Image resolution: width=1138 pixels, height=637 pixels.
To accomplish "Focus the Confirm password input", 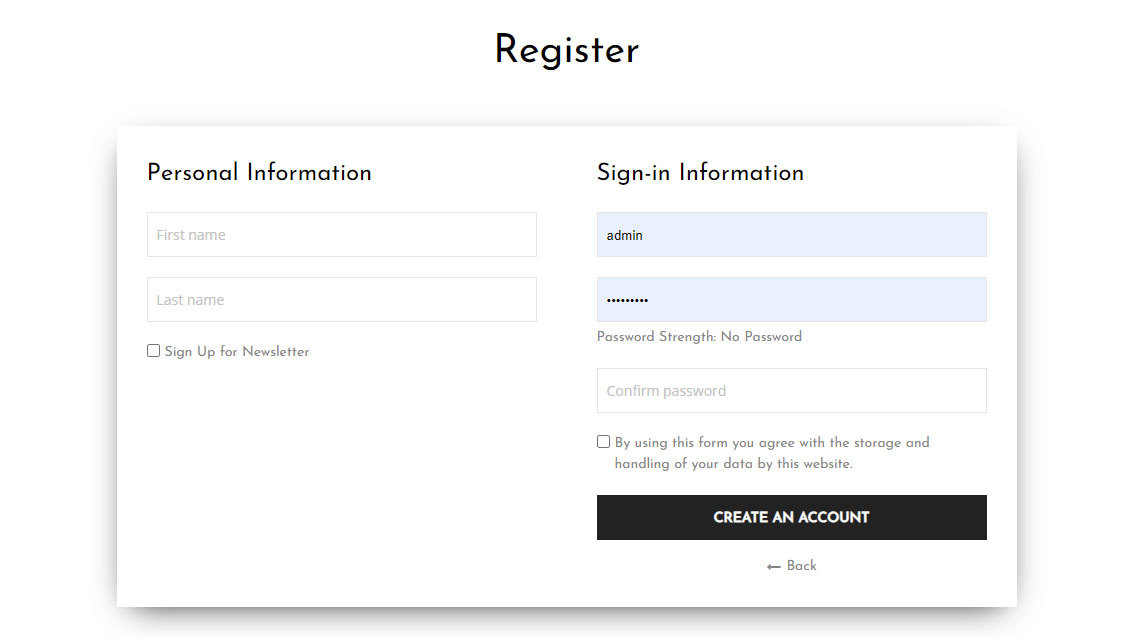I will [791, 391].
